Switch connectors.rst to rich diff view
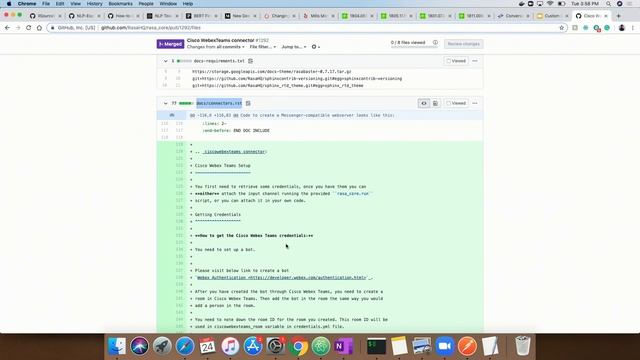Screen dimensions: 640x360 pyautogui.click(x=436, y=103)
